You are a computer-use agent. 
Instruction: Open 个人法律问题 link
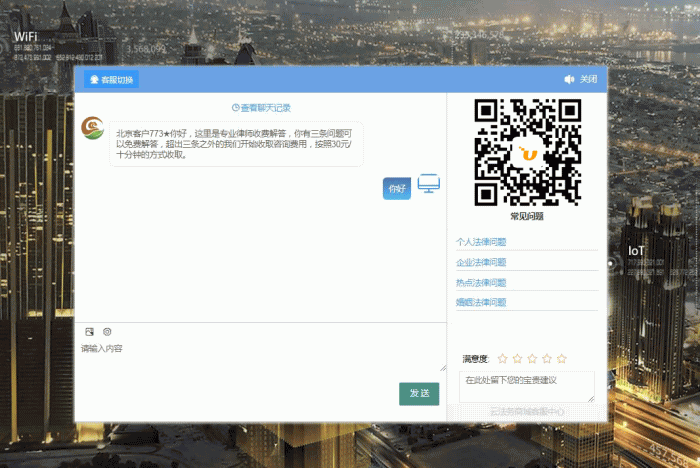[x=481, y=242]
